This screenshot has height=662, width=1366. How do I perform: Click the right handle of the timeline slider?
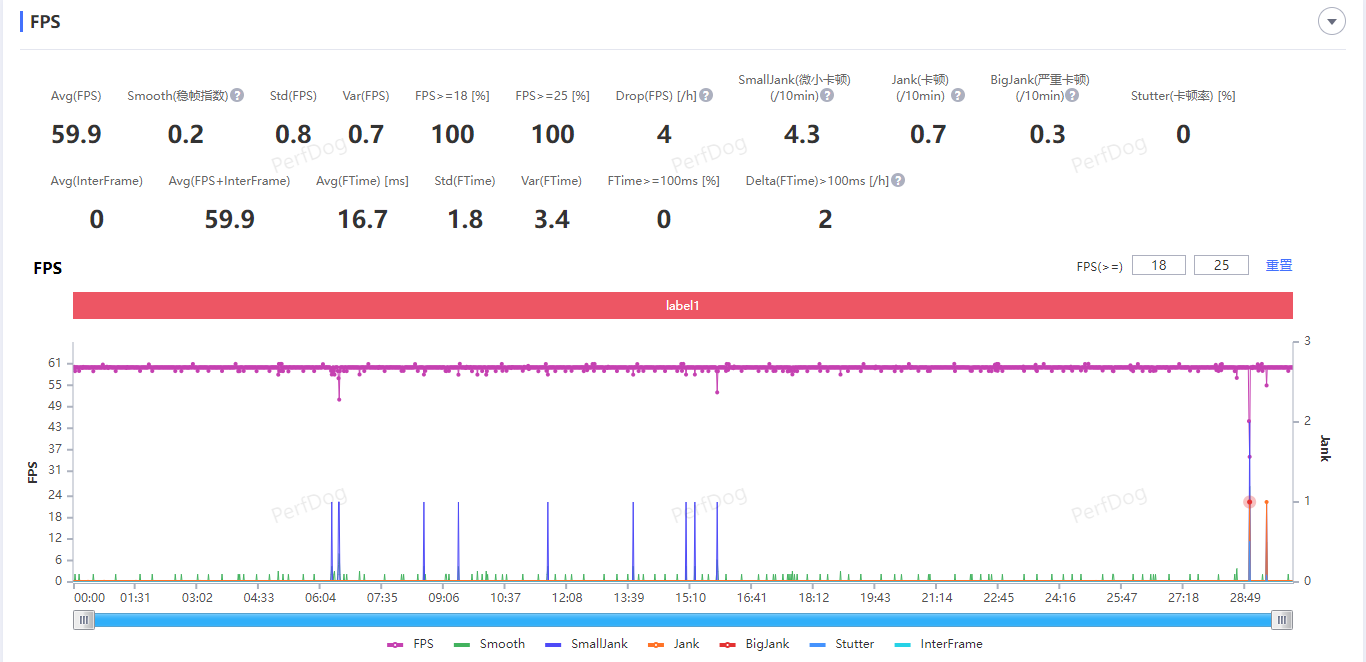pos(1282,620)
